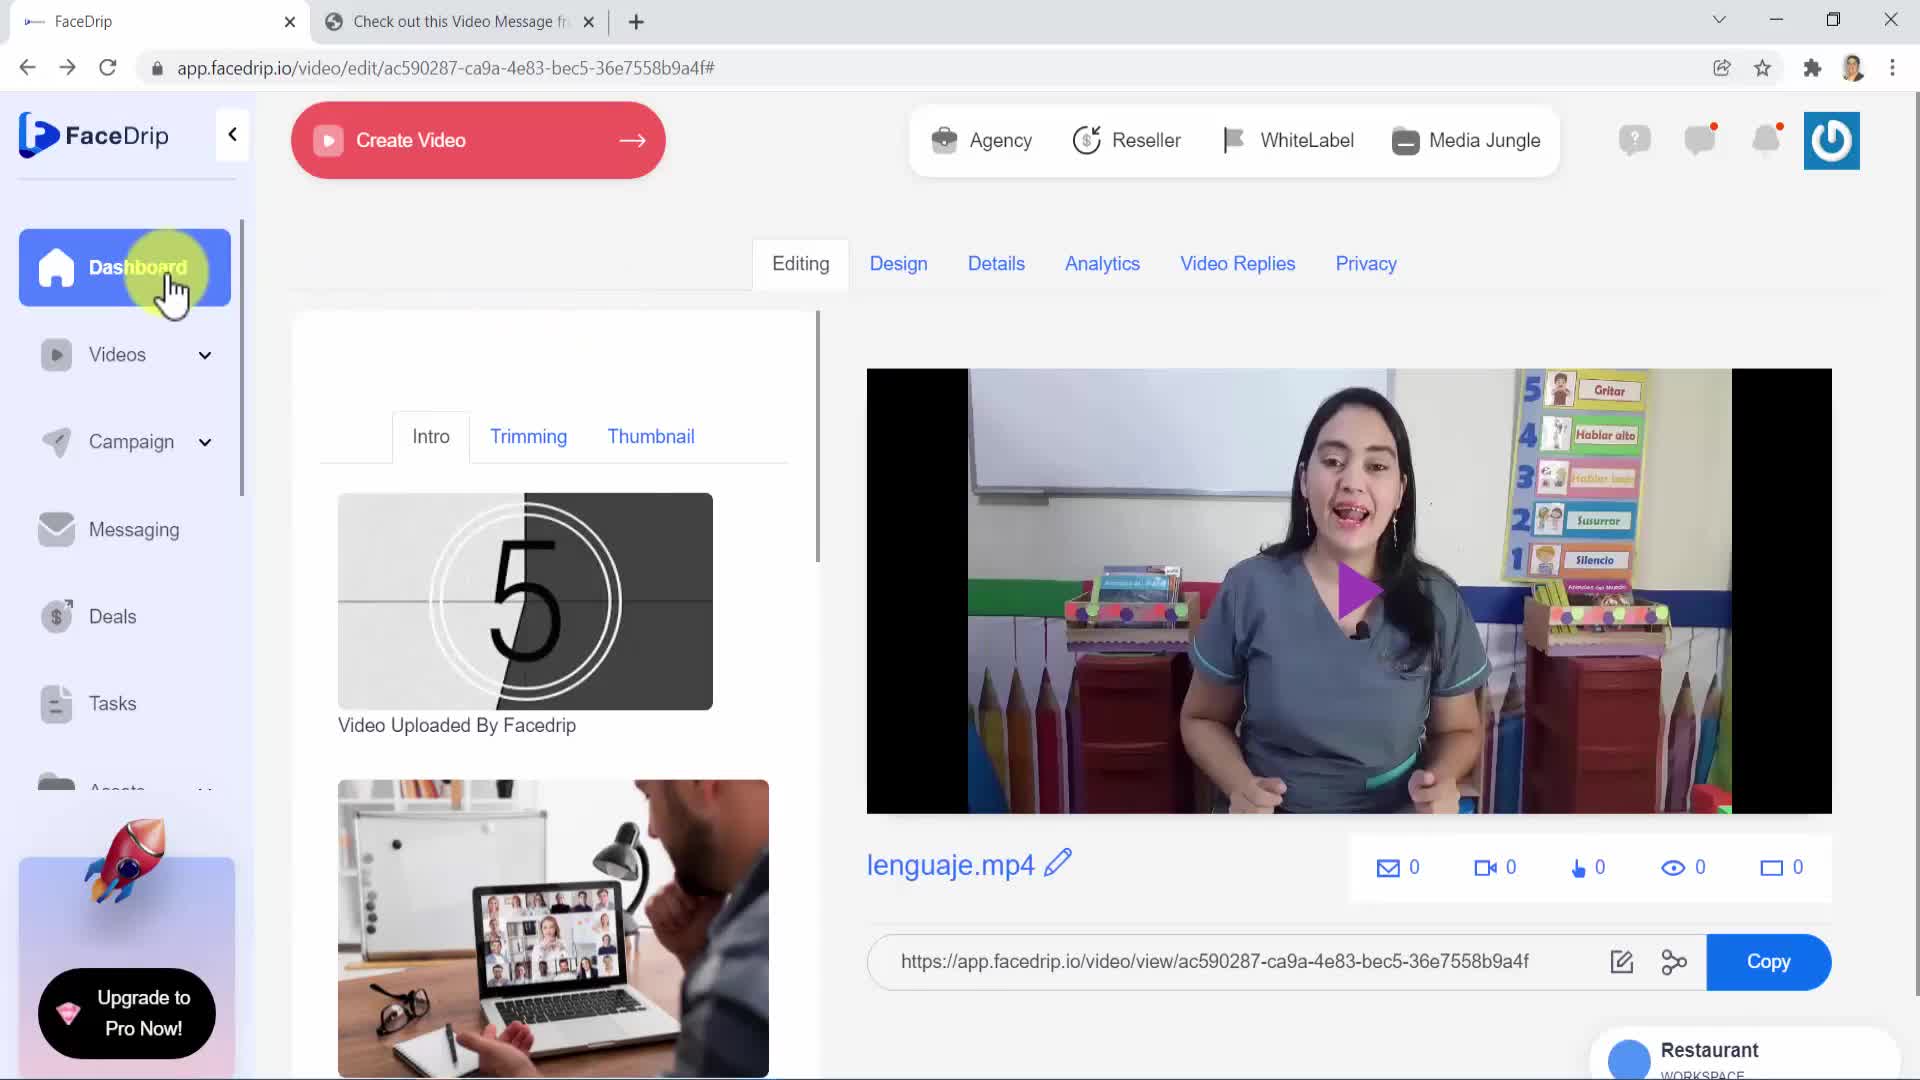This screenshot has height=1080, width=1920.
Task: Click the email count envelope icon
Action: coord(1388,868)
